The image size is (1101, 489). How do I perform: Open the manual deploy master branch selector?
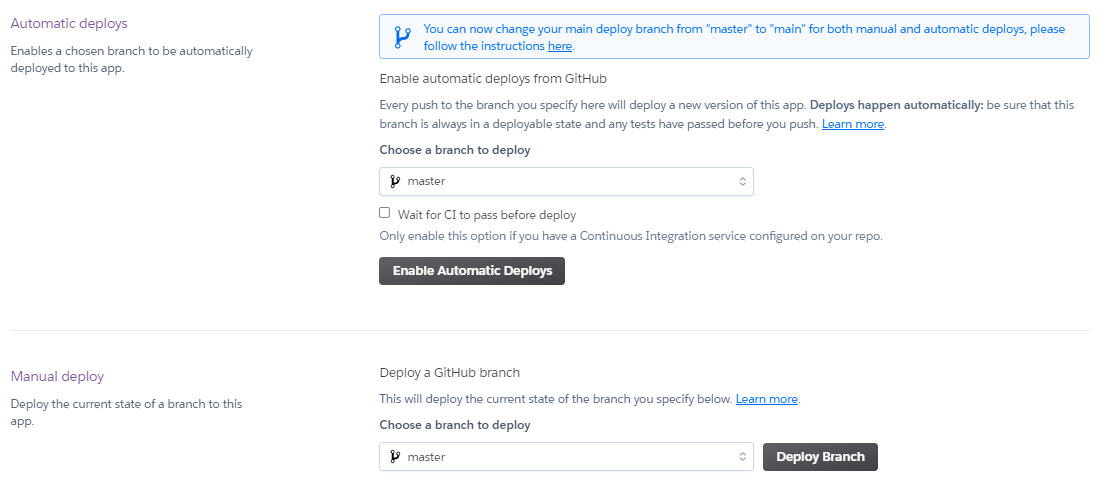(566, 457)
